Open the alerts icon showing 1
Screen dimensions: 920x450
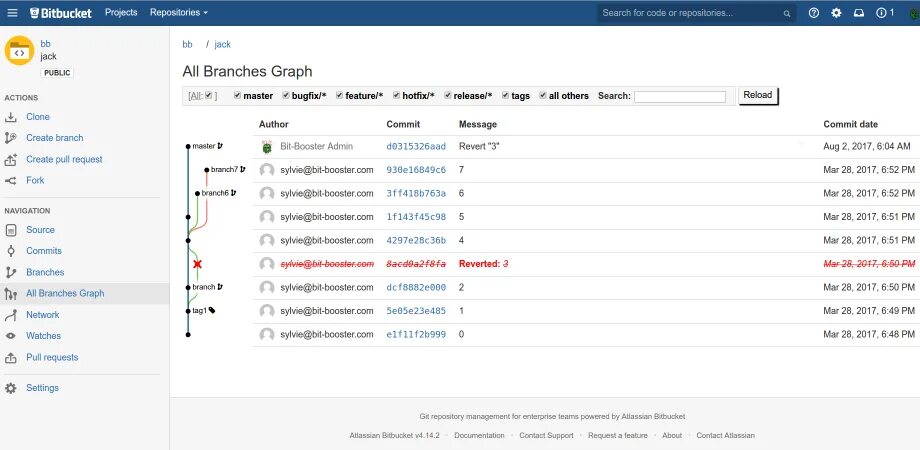coord(885,12)
